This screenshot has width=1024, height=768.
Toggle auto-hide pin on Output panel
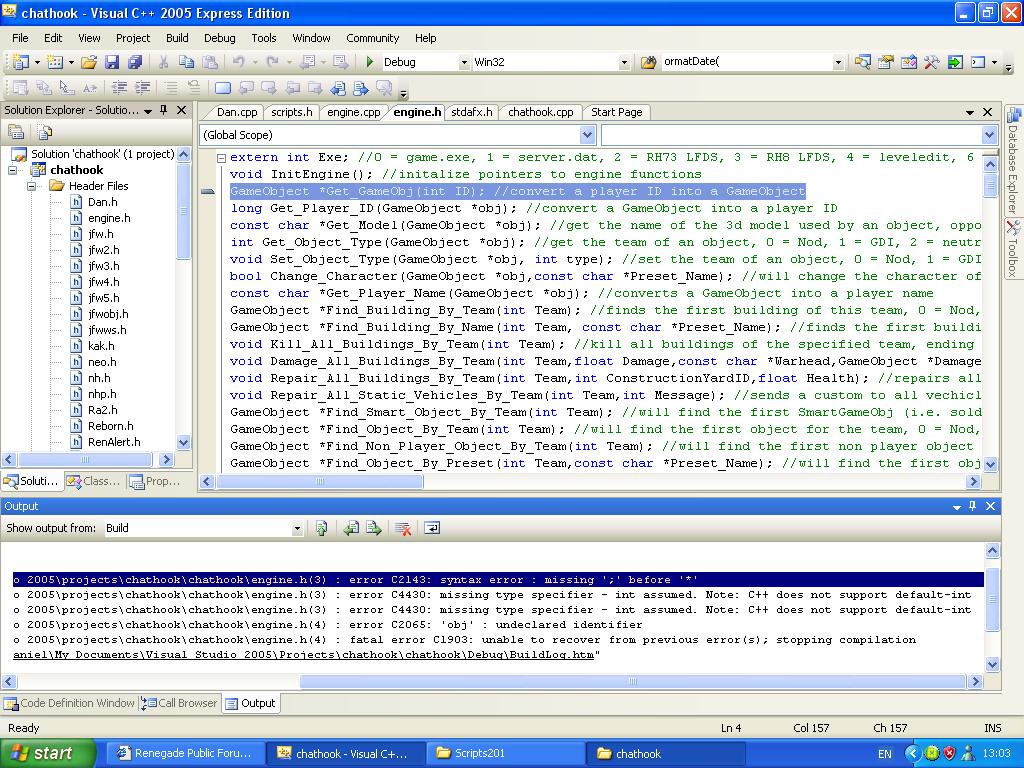click(971, 506)
